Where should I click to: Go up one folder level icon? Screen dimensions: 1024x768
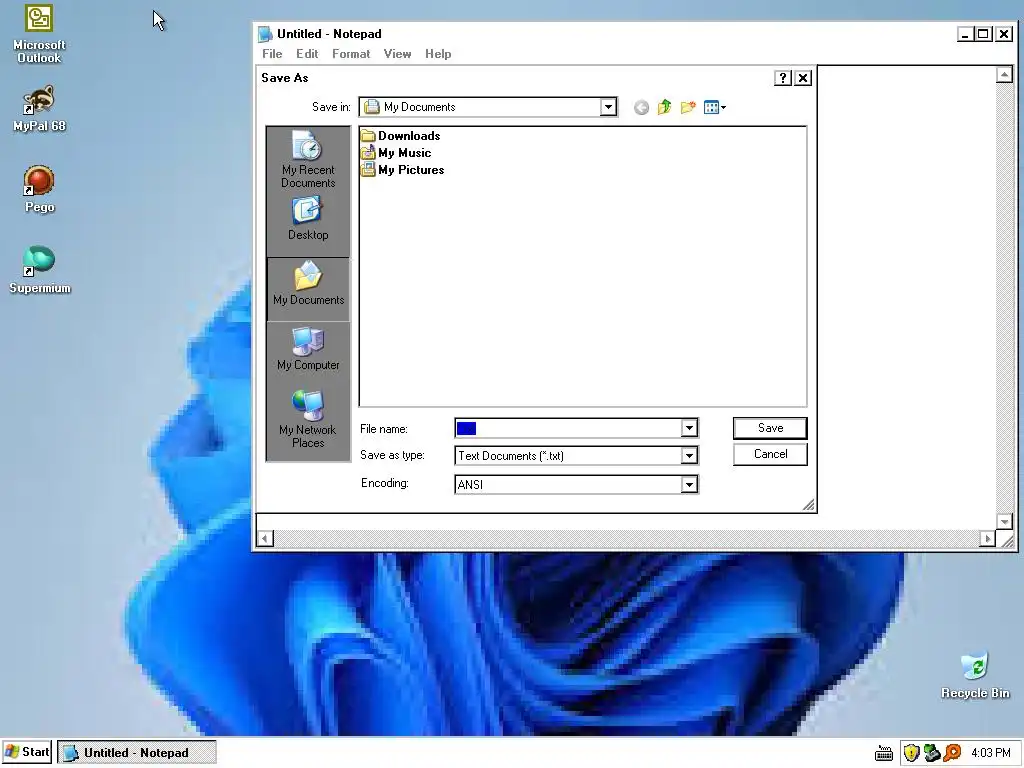pos(664,107)
